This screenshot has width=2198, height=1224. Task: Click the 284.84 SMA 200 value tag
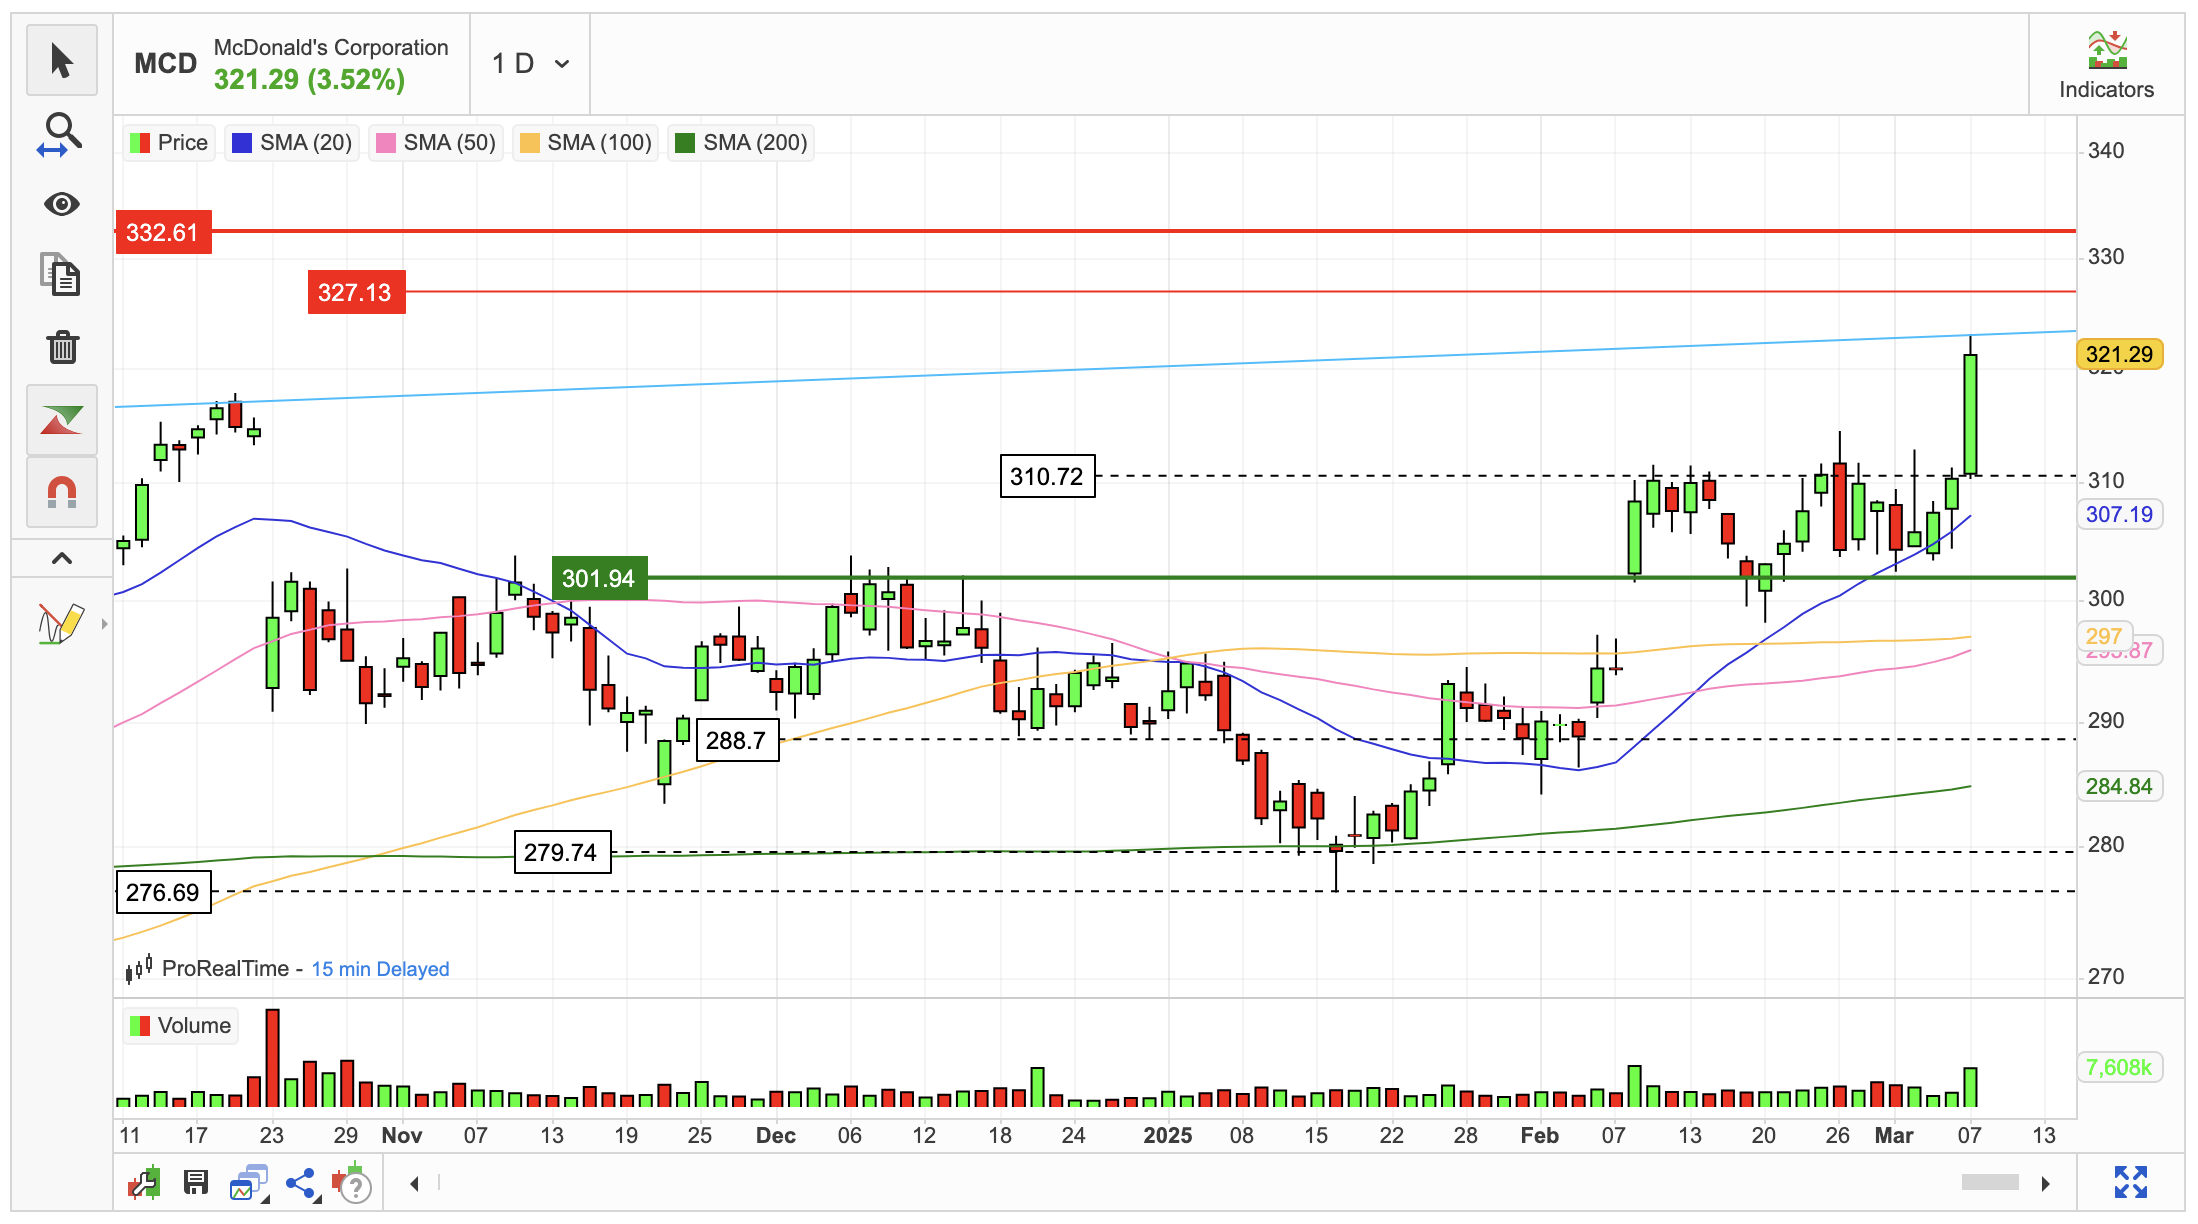pos(2120,786)
